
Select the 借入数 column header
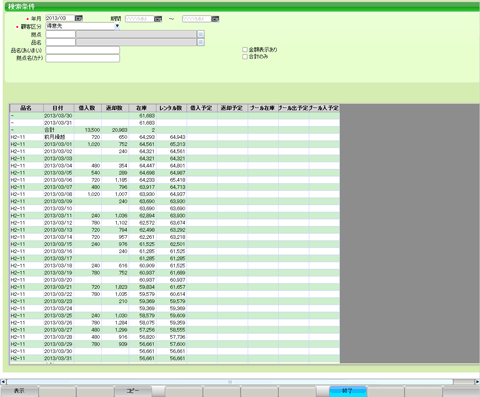[87, 108]
